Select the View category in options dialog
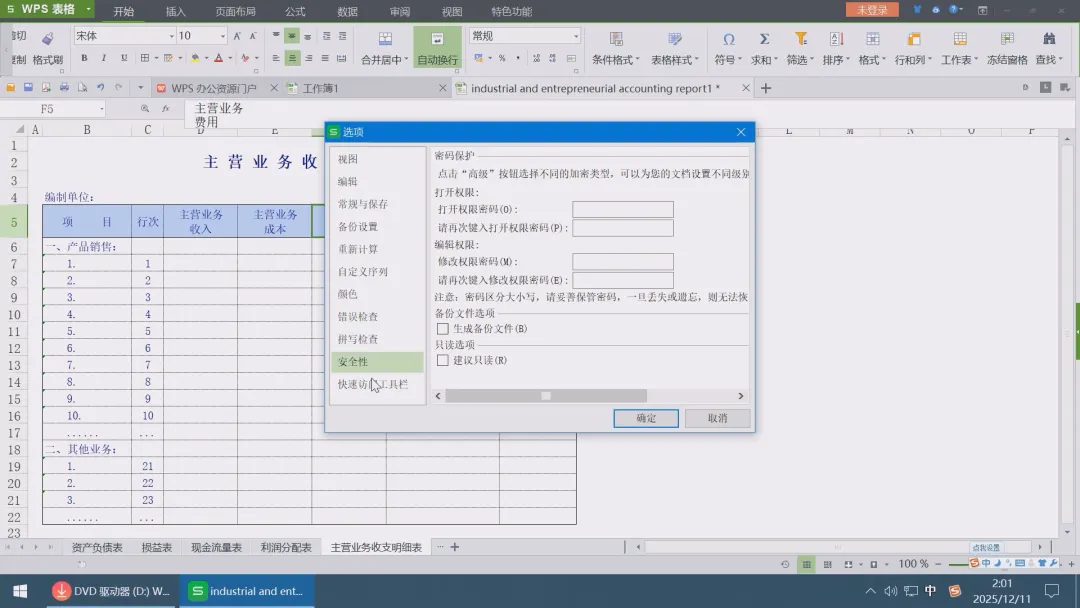 click(377, 159)
